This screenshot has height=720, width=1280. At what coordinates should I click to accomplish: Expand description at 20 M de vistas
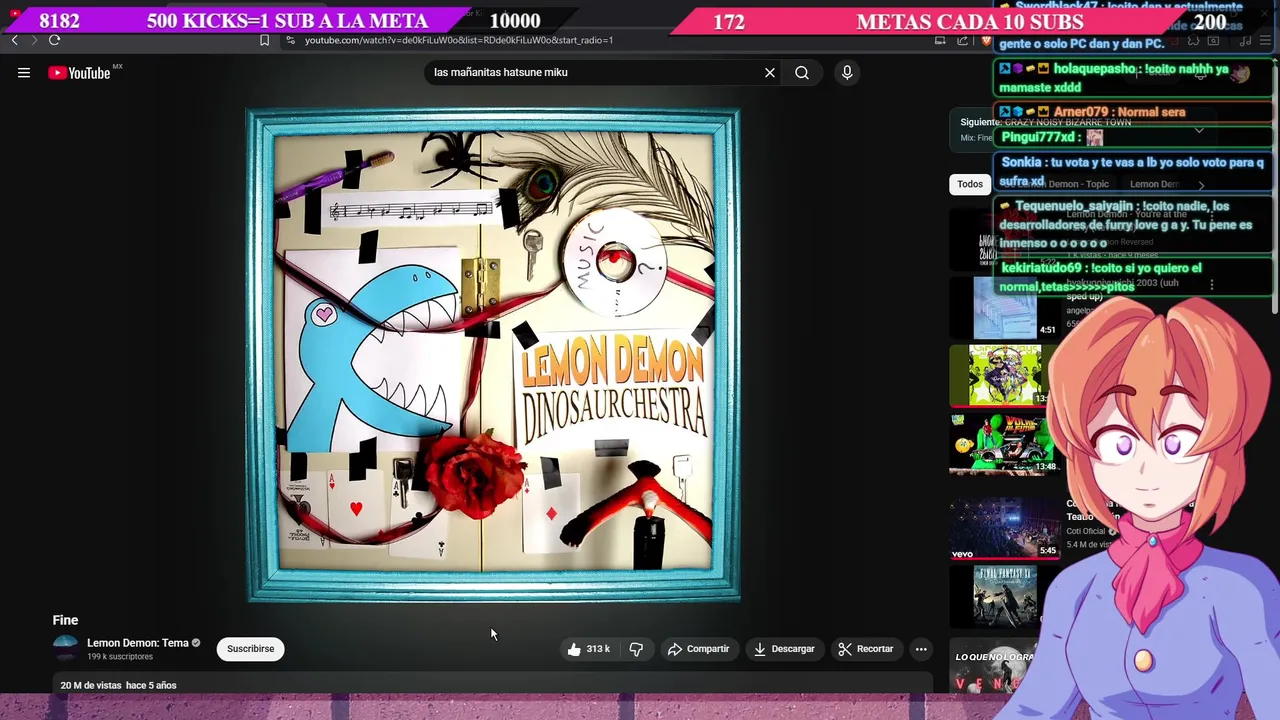click(118, 685)
